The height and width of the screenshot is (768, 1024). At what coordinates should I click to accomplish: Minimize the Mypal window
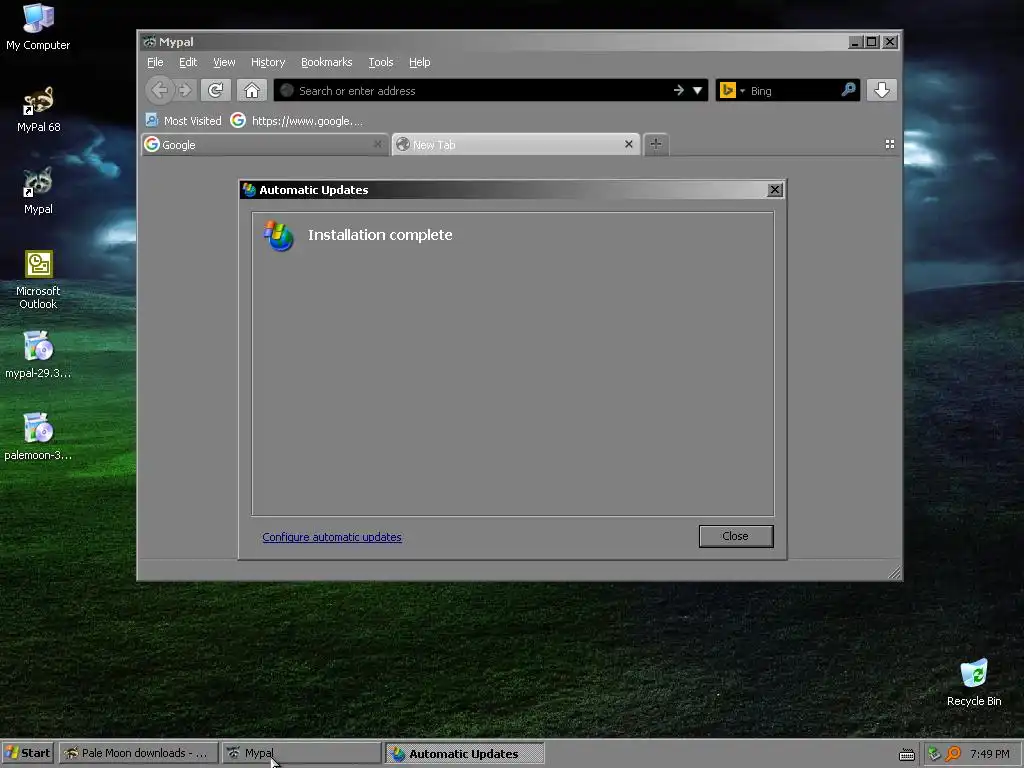coord(855,42)
